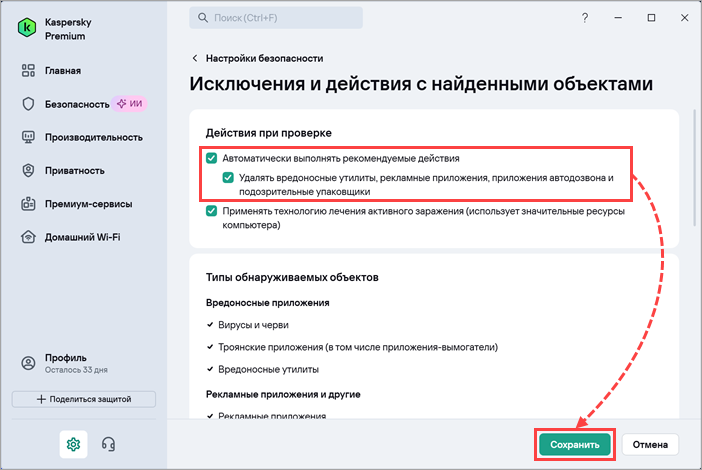Click the Профиль user avatar icon
The height and width of the screenshot is (470, 702).
[28, 363]
